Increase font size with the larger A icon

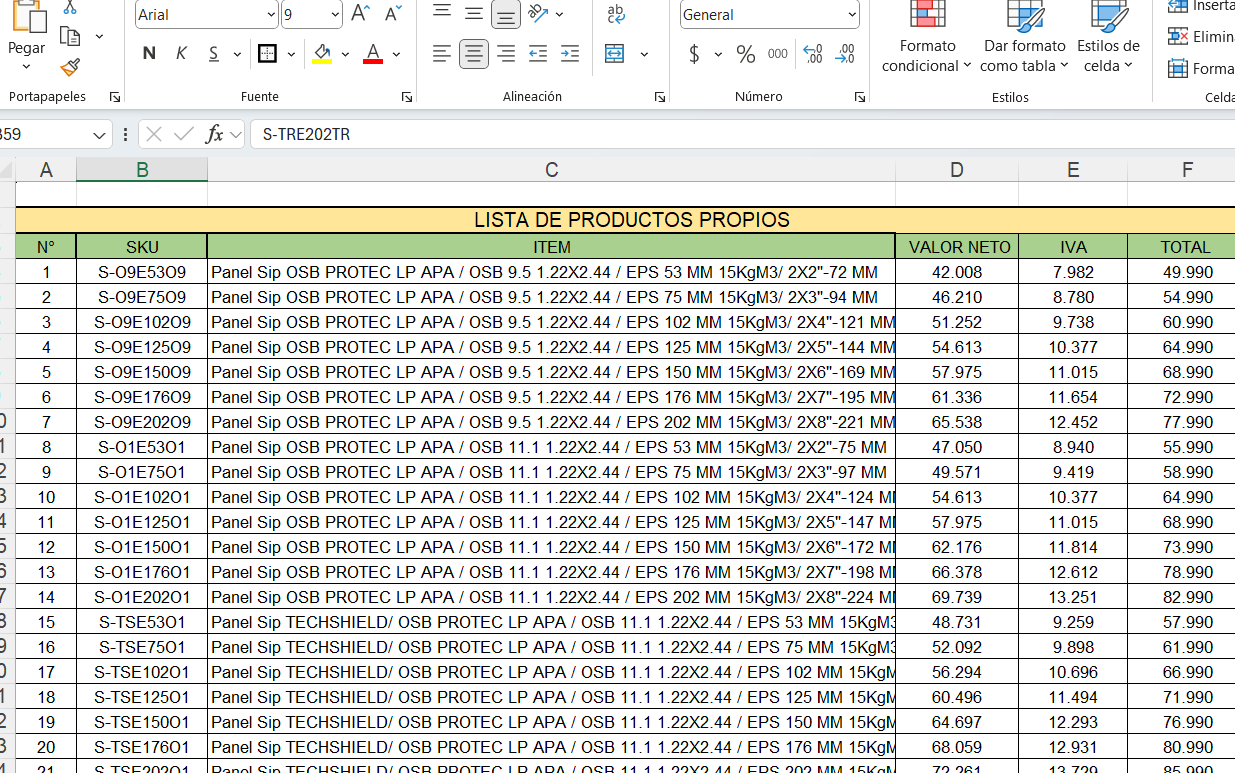(x=361, y=14)
